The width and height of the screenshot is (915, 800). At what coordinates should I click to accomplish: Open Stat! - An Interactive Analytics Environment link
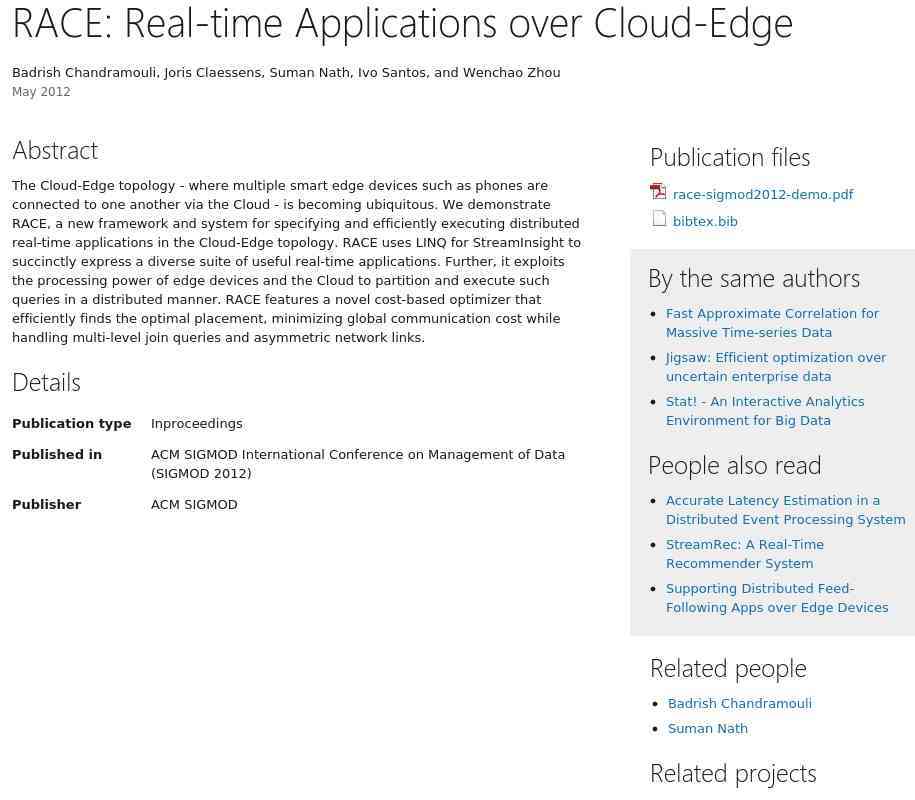(765, 411)
